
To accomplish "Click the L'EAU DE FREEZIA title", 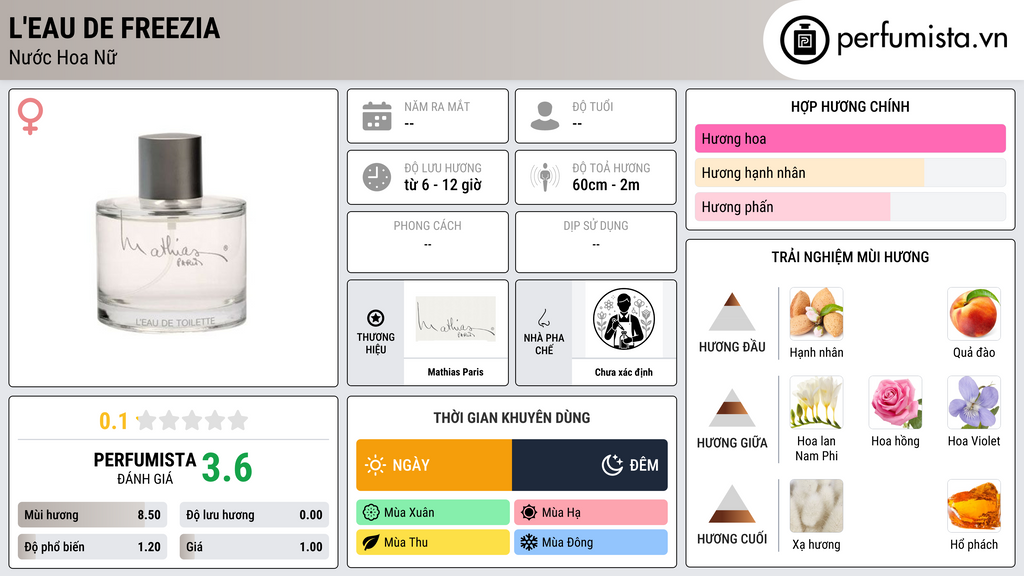I will click(114, 28).
